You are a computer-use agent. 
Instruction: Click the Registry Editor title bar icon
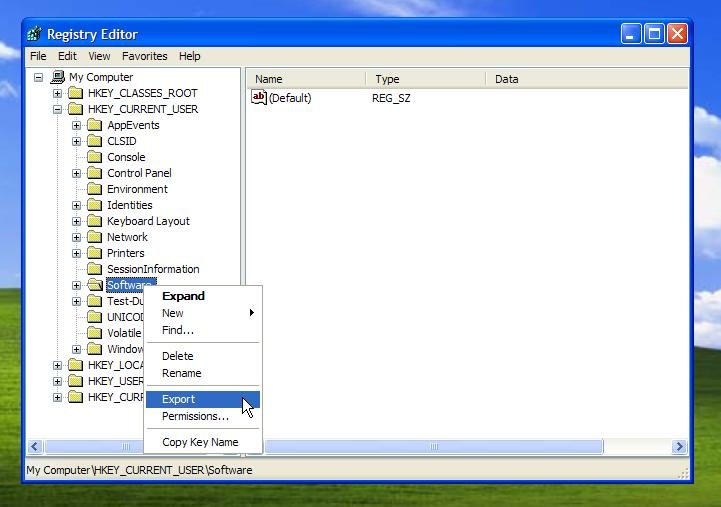(34, 34)
